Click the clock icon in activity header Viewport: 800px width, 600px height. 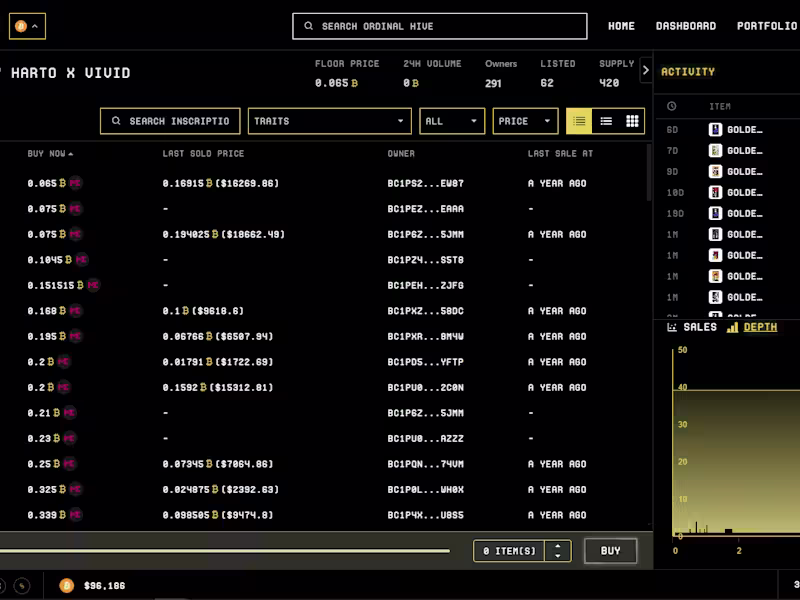click(x=671, y=106)
